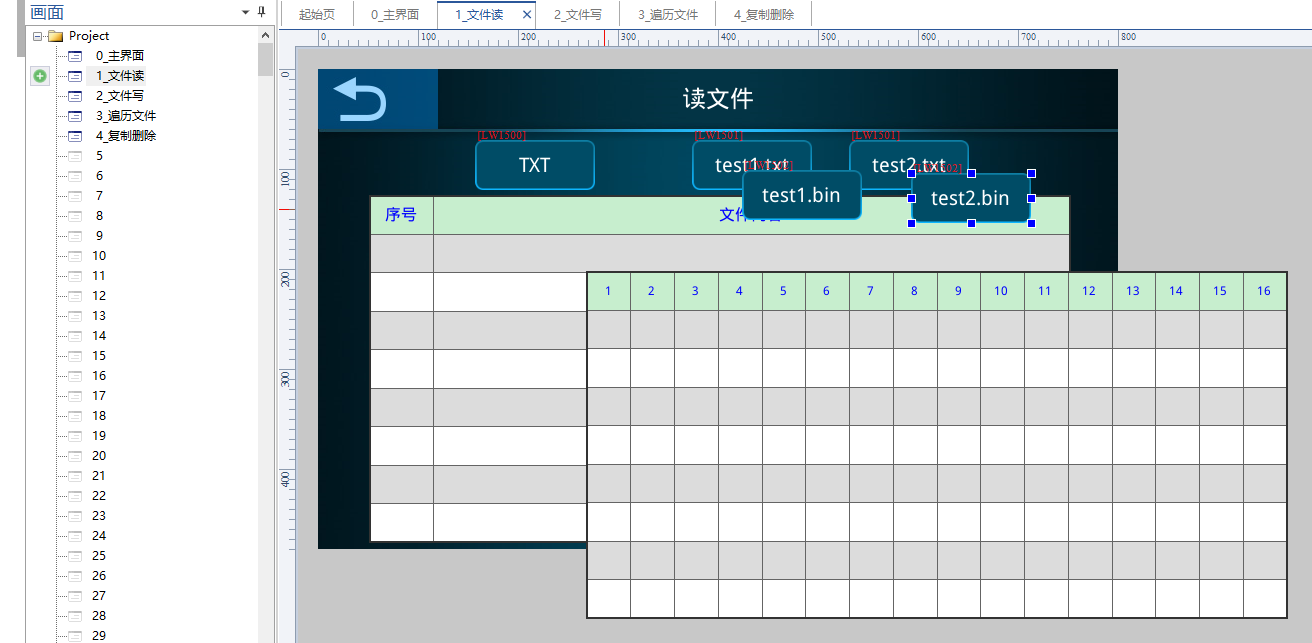Viewport: 1312px width, 643px height.
Task: Click column 8 header in grid table
Action: [914, 291]
